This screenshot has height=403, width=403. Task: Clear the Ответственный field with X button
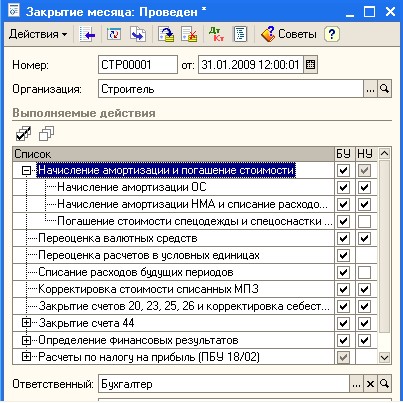point(370,384)
